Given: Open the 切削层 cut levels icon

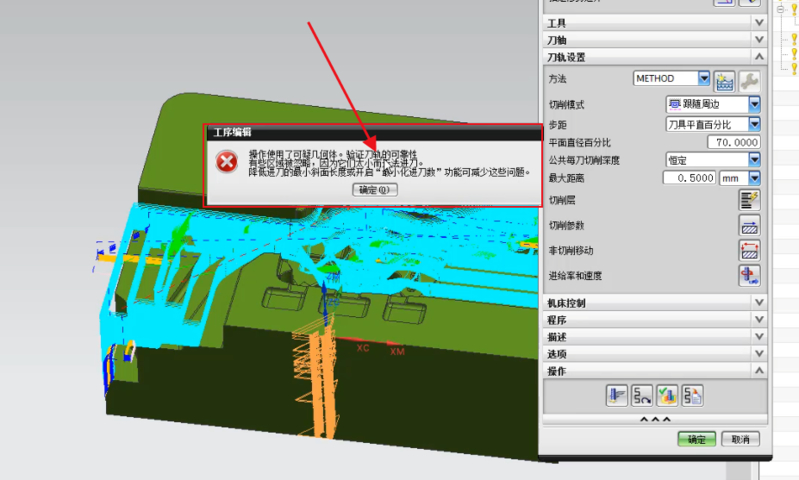Looking at the screenshot, I should click(x=749, y=200).
